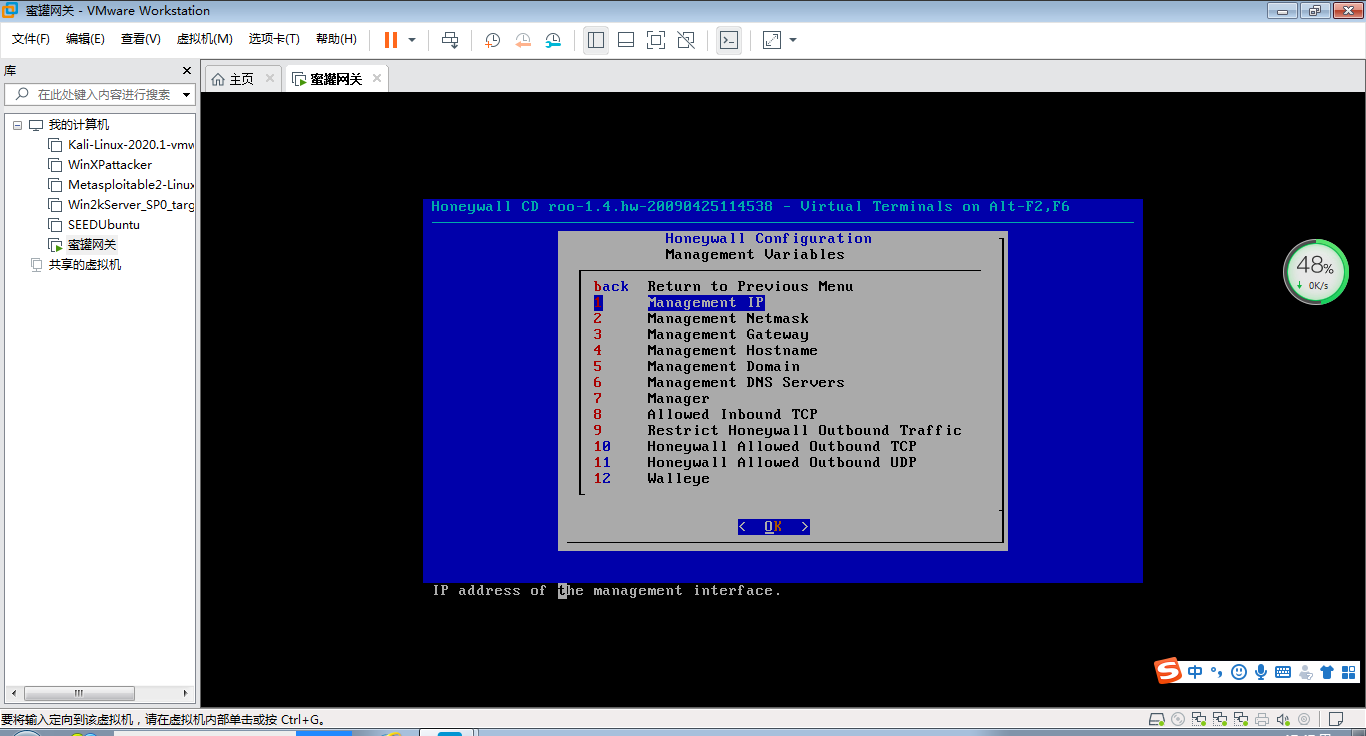The height and width of the screenshot is (736, 1366).
Task: Open the snapshot manager
Action: [x=553, y=40]
